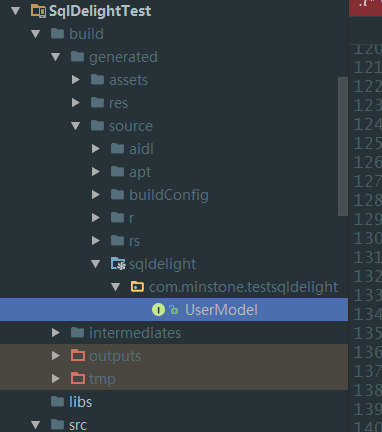Screen dimensions: 382x432
Task: Click the com.minstone.testsqldelight package icon
Action: tap(137, 287)
